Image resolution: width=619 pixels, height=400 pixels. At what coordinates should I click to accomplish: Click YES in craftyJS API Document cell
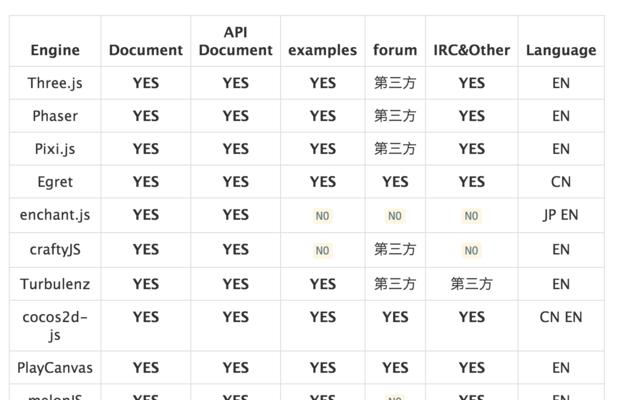pos(236,250)
